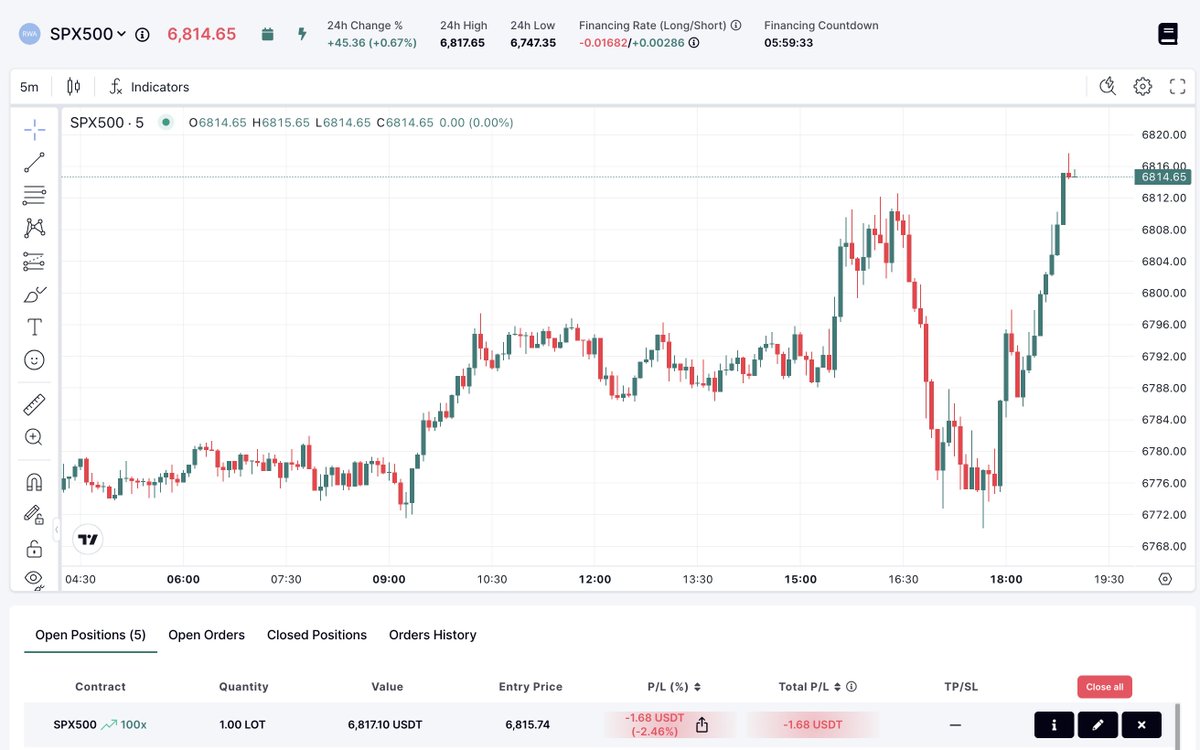The image size is (1200, 750).
Task: Toggle stay in drawing mode
Action: (x=34, y=515)
